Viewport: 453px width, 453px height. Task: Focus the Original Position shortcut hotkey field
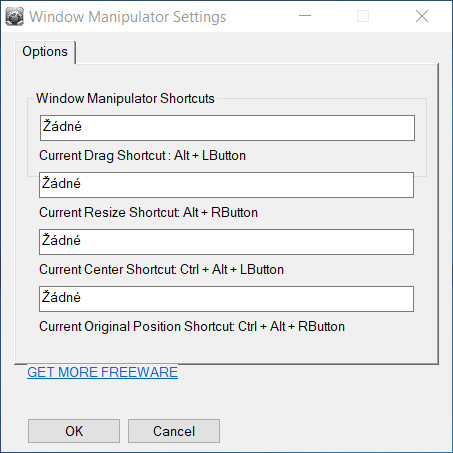point(227,299)
